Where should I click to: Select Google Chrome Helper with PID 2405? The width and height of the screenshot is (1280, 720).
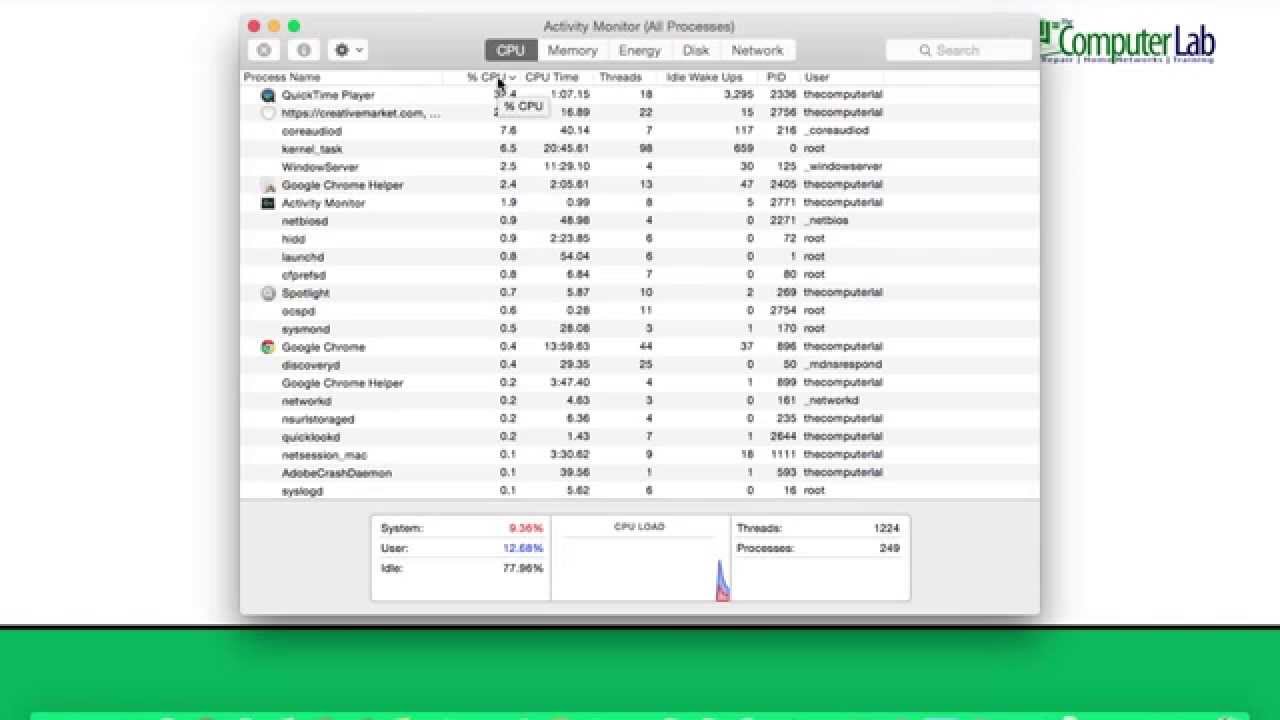(640, 185)
